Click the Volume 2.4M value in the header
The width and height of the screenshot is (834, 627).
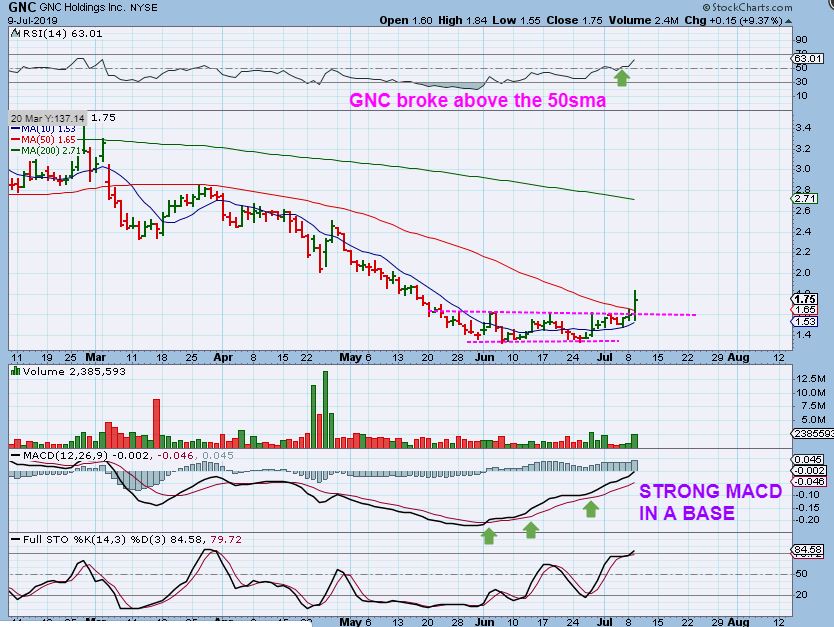click(x=644, y=20)
